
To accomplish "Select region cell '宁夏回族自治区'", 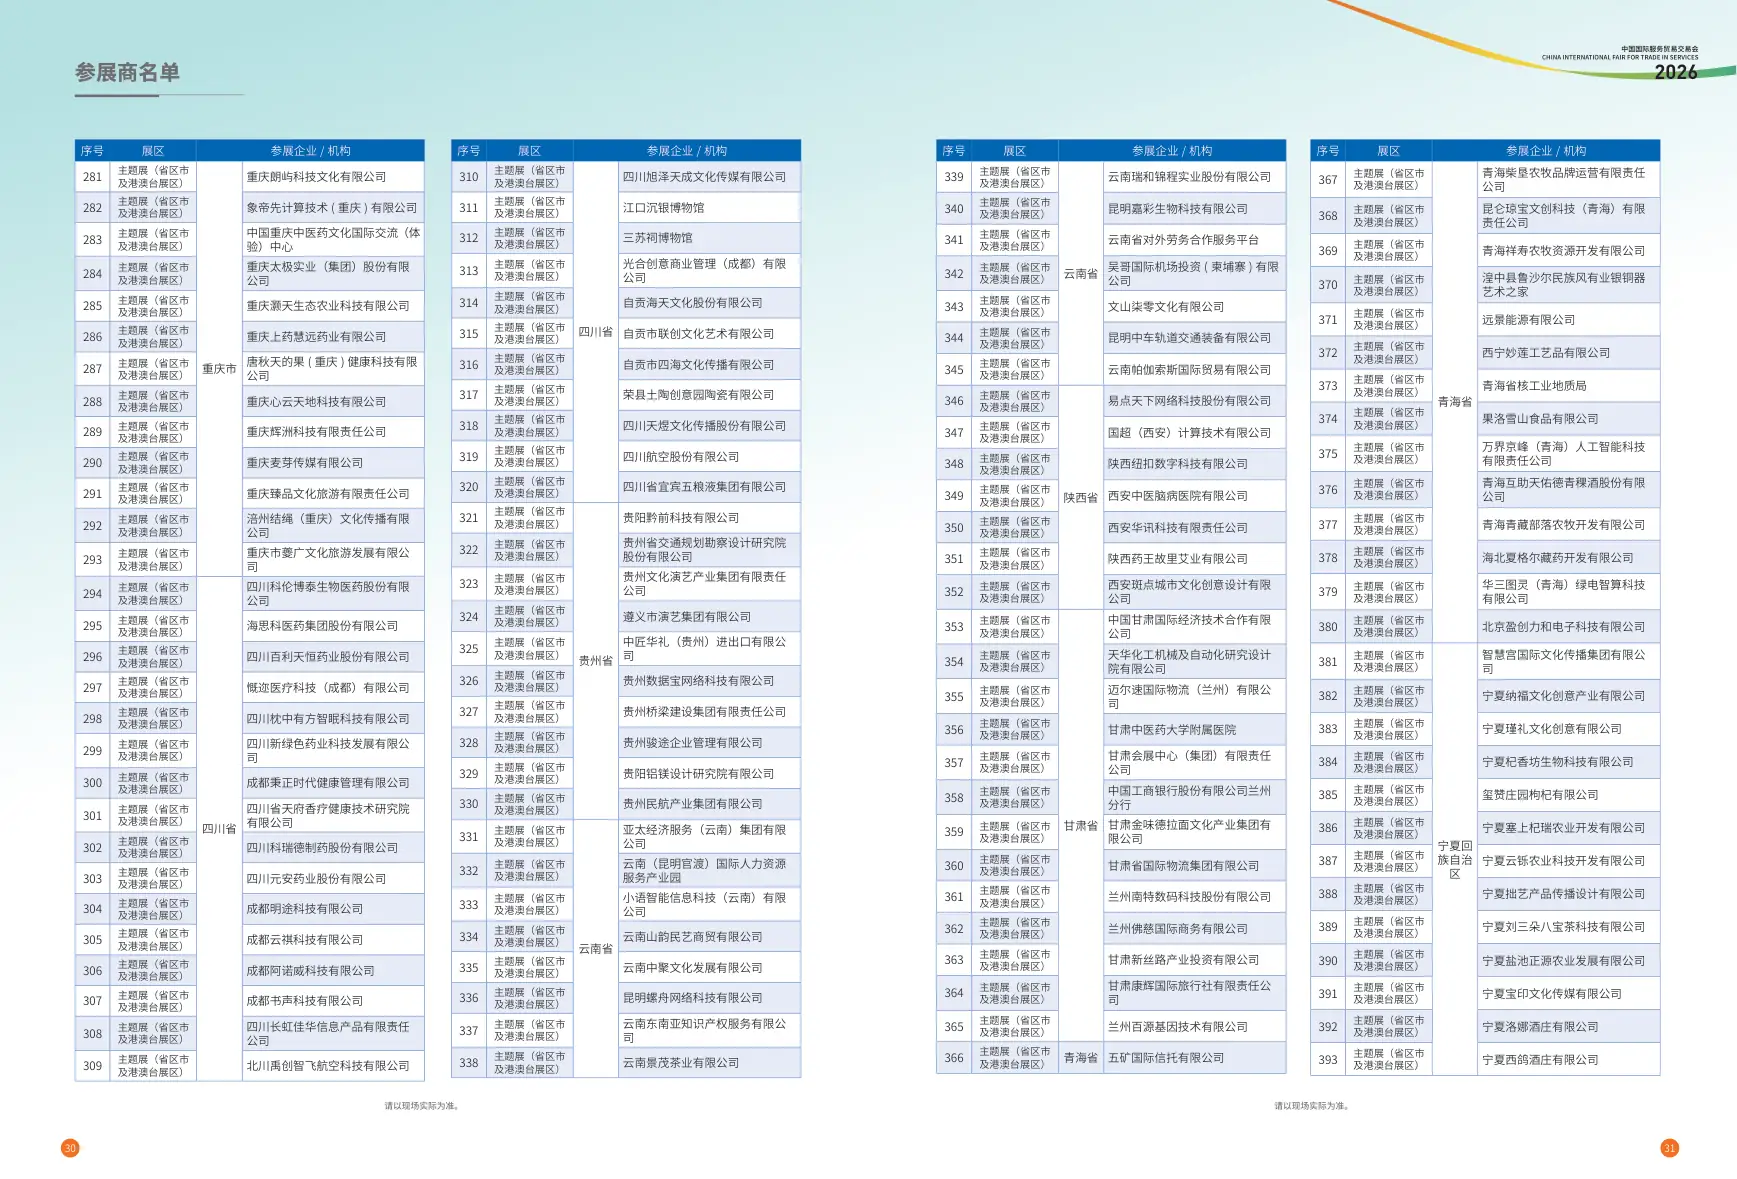I will [x=1455, y=859].
